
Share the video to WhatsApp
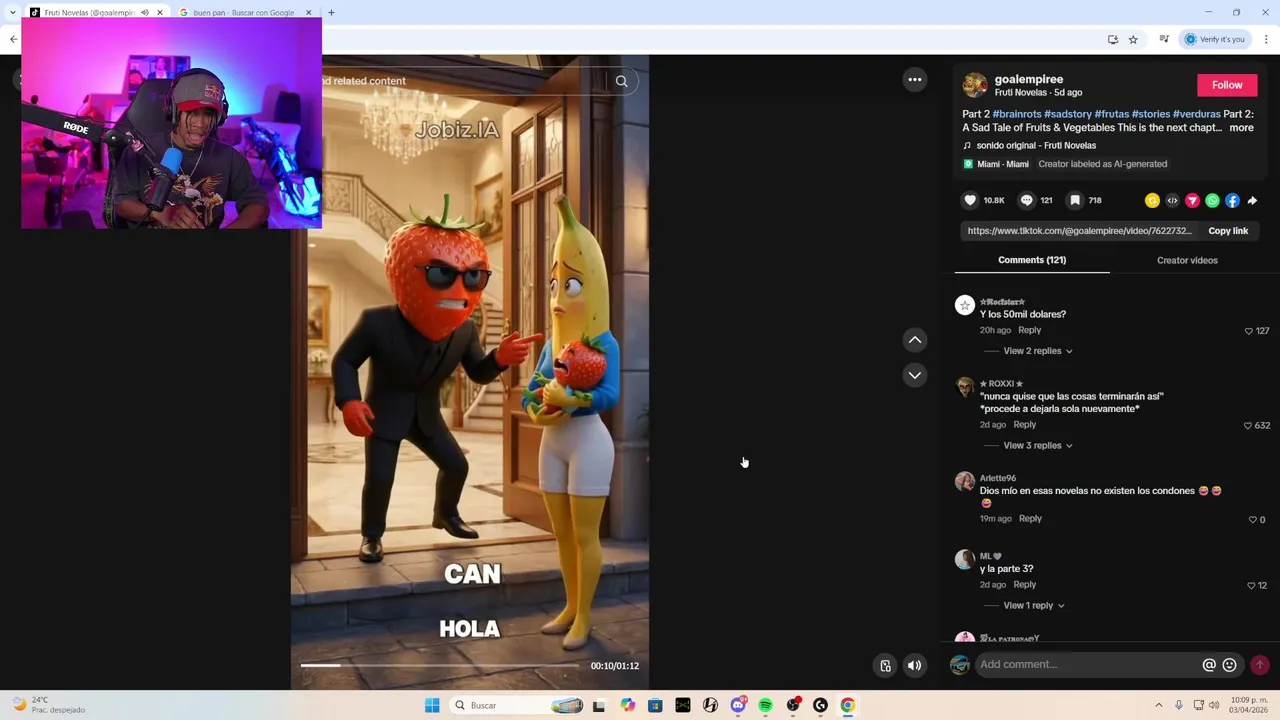coord(1212,200)
